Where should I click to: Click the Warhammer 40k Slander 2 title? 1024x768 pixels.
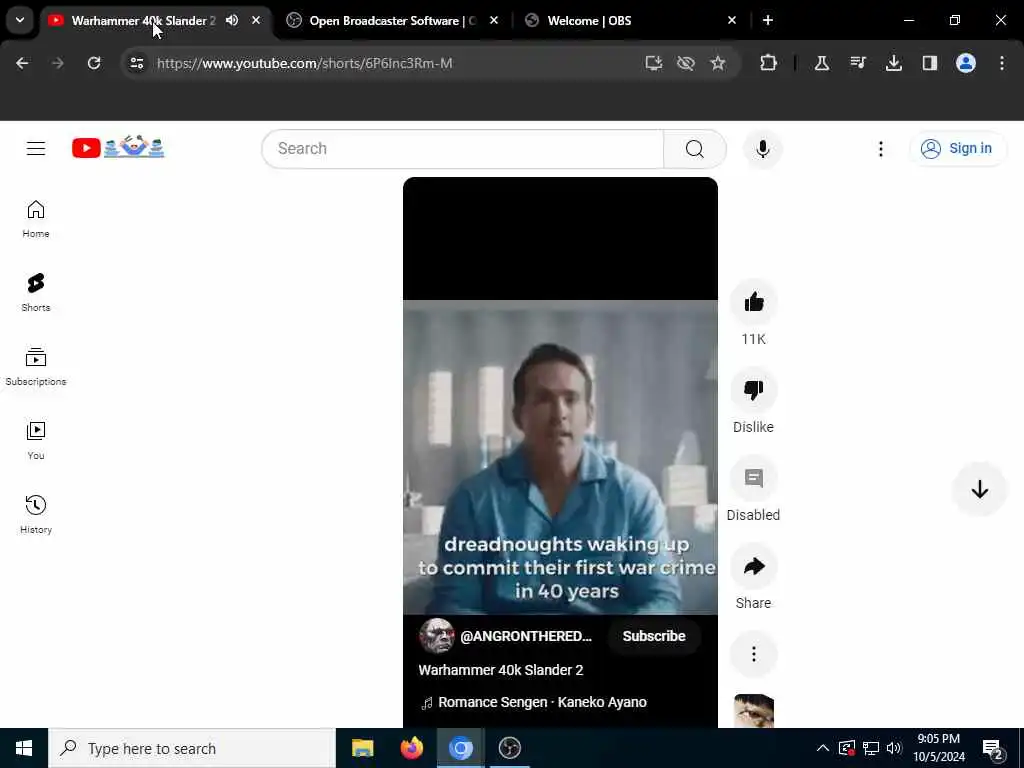point(501,670)
